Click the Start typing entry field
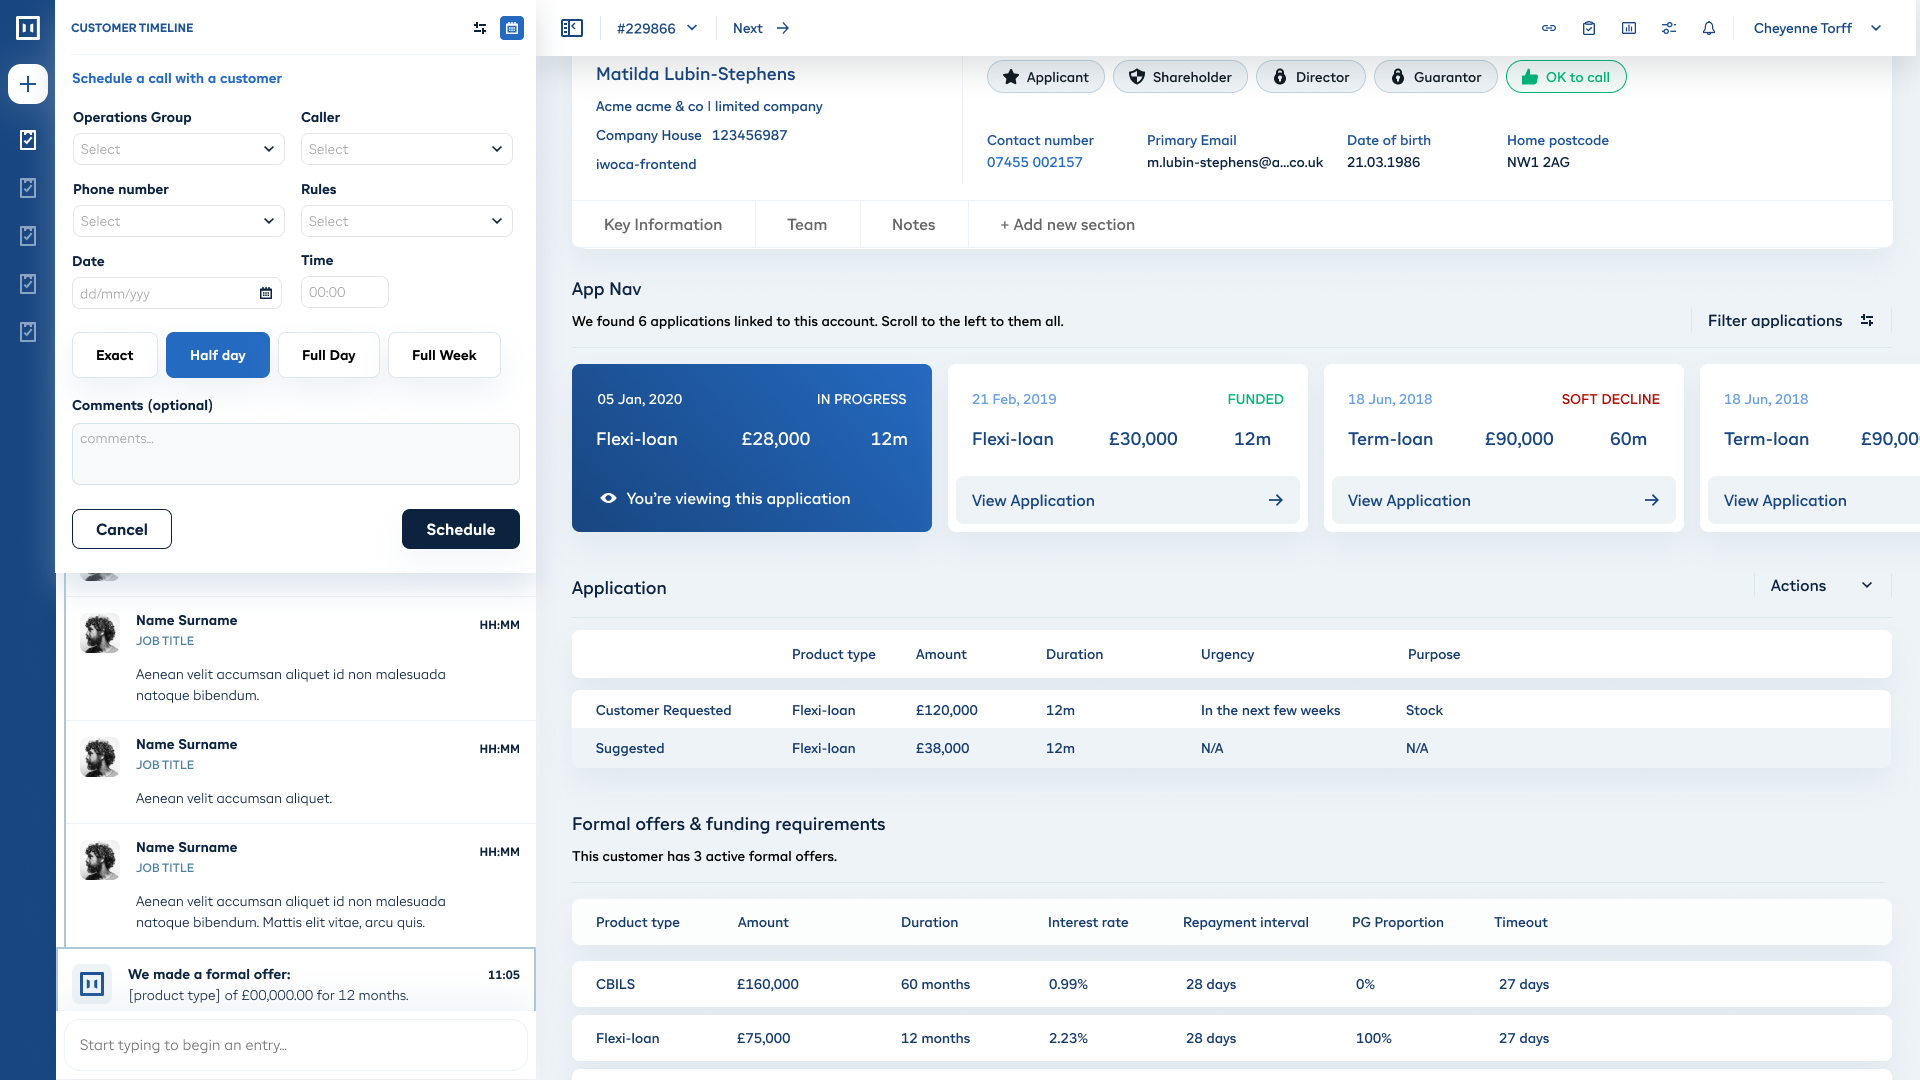 click(296, 1045)
